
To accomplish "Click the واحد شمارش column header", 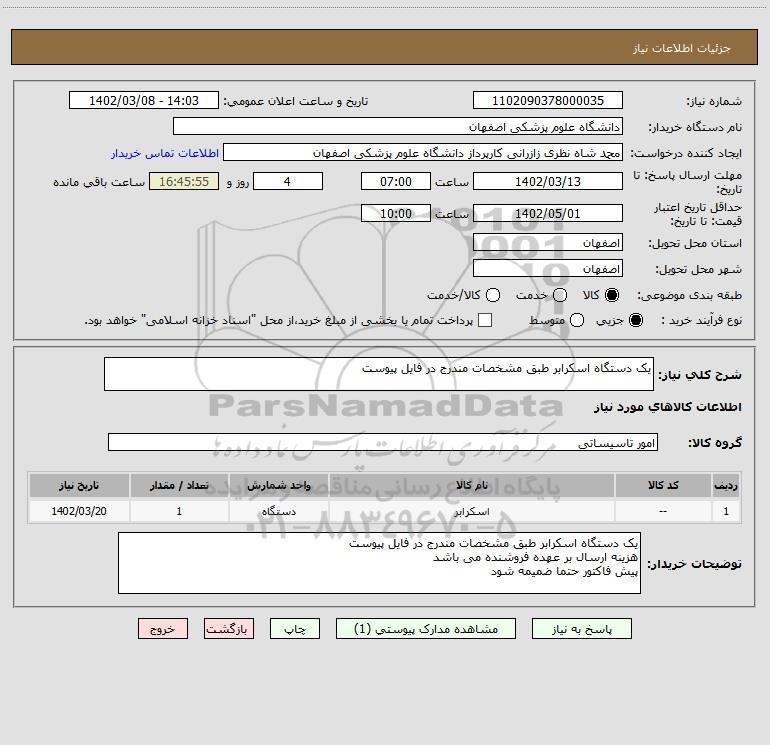I will click(278, 486).
